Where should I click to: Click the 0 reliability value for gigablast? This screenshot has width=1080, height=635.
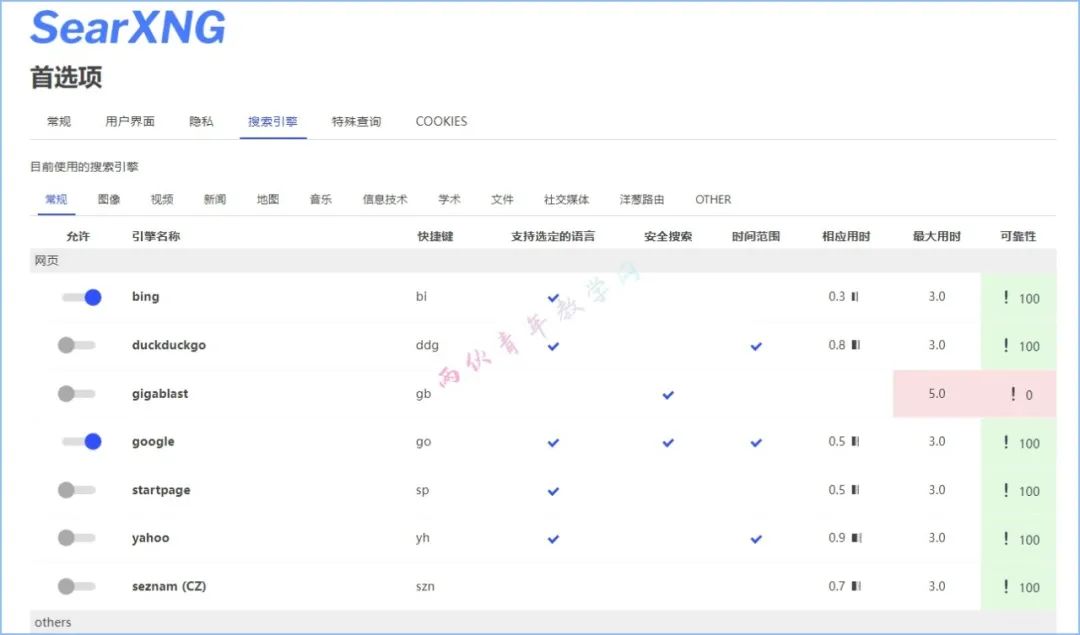coord(1031,394)
